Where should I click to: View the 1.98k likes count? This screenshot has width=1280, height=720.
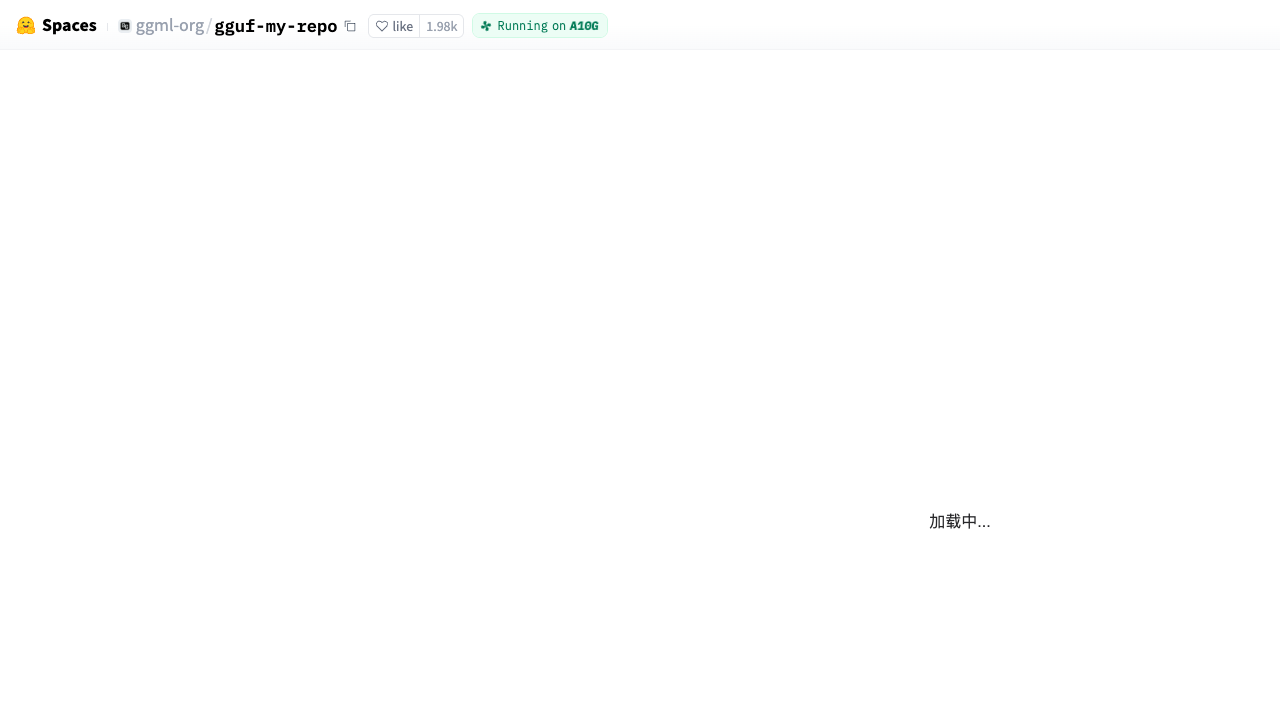(x=441, y=26)
